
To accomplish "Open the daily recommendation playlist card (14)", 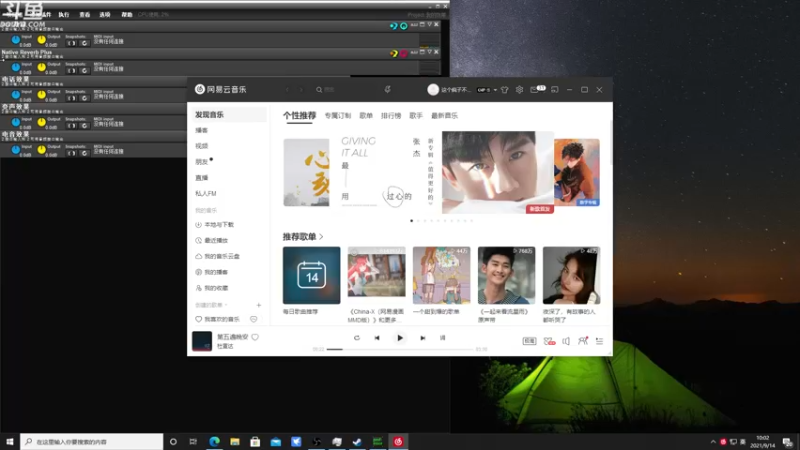I will point(312,276).
